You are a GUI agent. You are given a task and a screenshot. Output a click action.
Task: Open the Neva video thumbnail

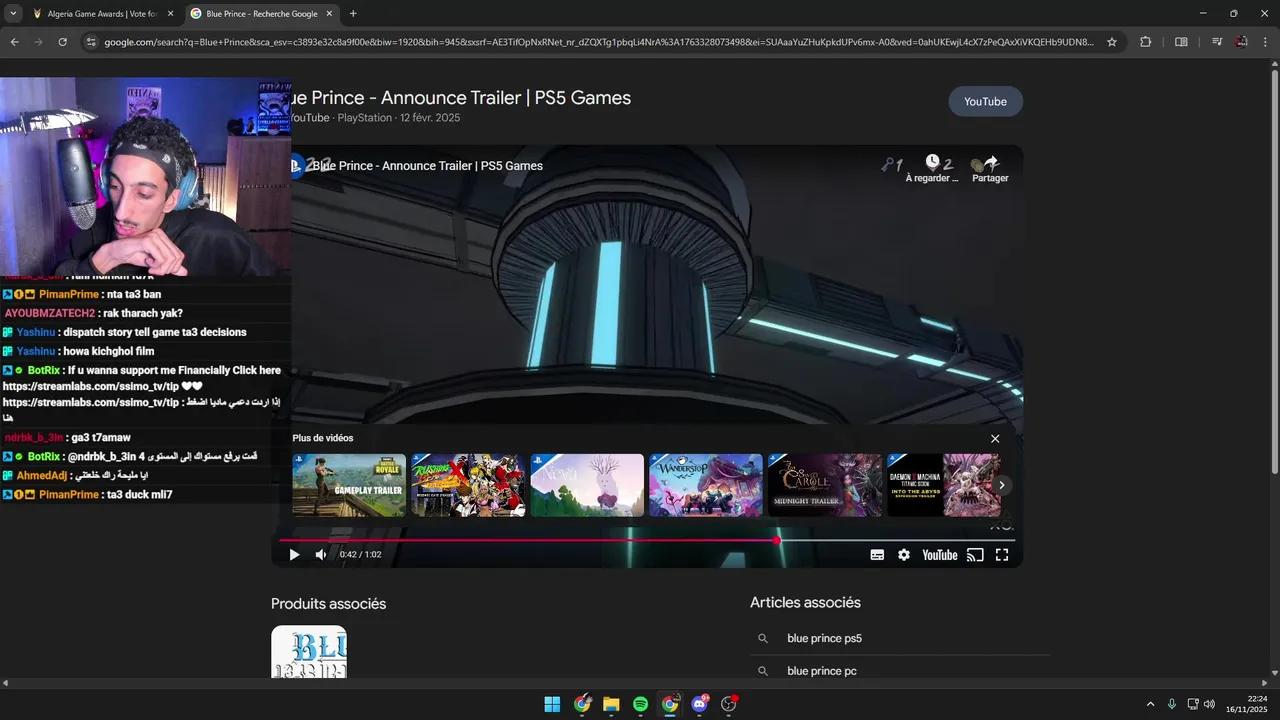tap(587, 485)
